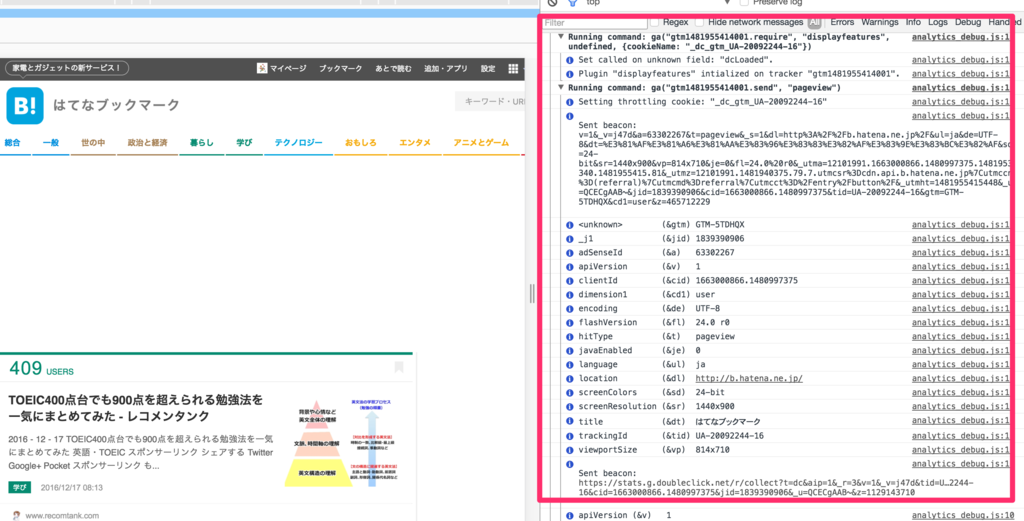The image size is (1024, 521).
Task: Click the clear console icon
Action: pyautogui.click(x=552, y=3)
